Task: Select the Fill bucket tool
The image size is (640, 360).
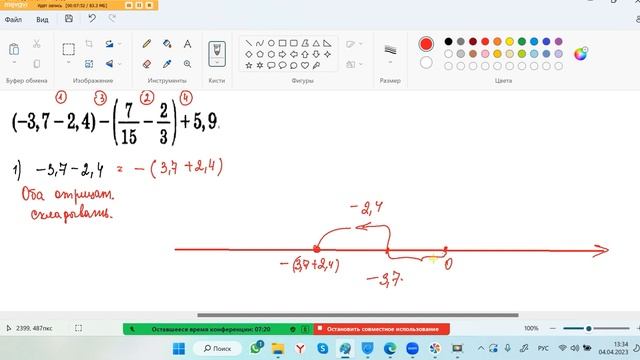Action: tap(167, 44)
